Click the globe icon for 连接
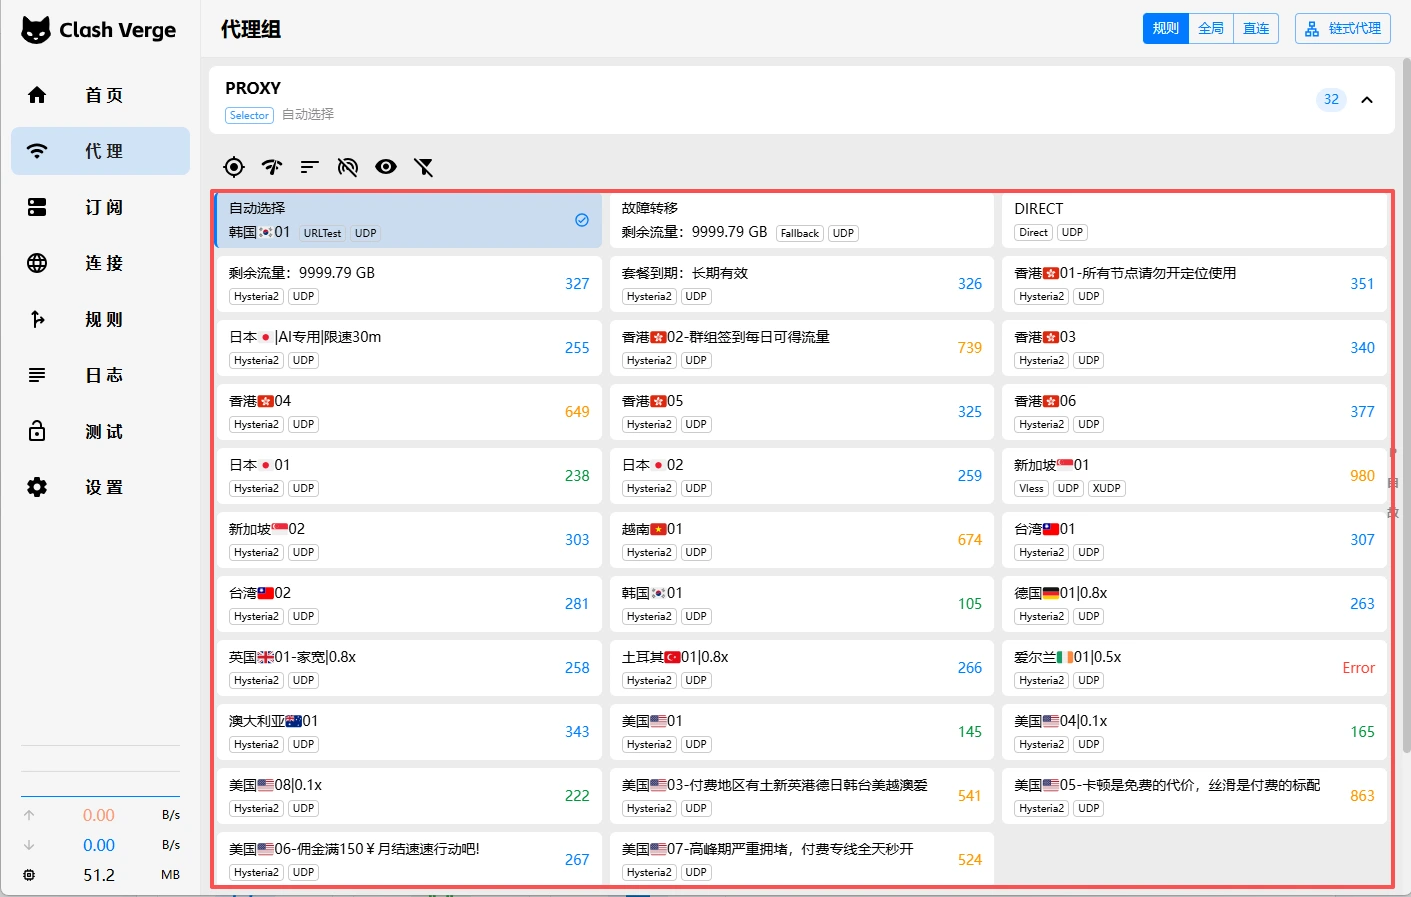 37,263
